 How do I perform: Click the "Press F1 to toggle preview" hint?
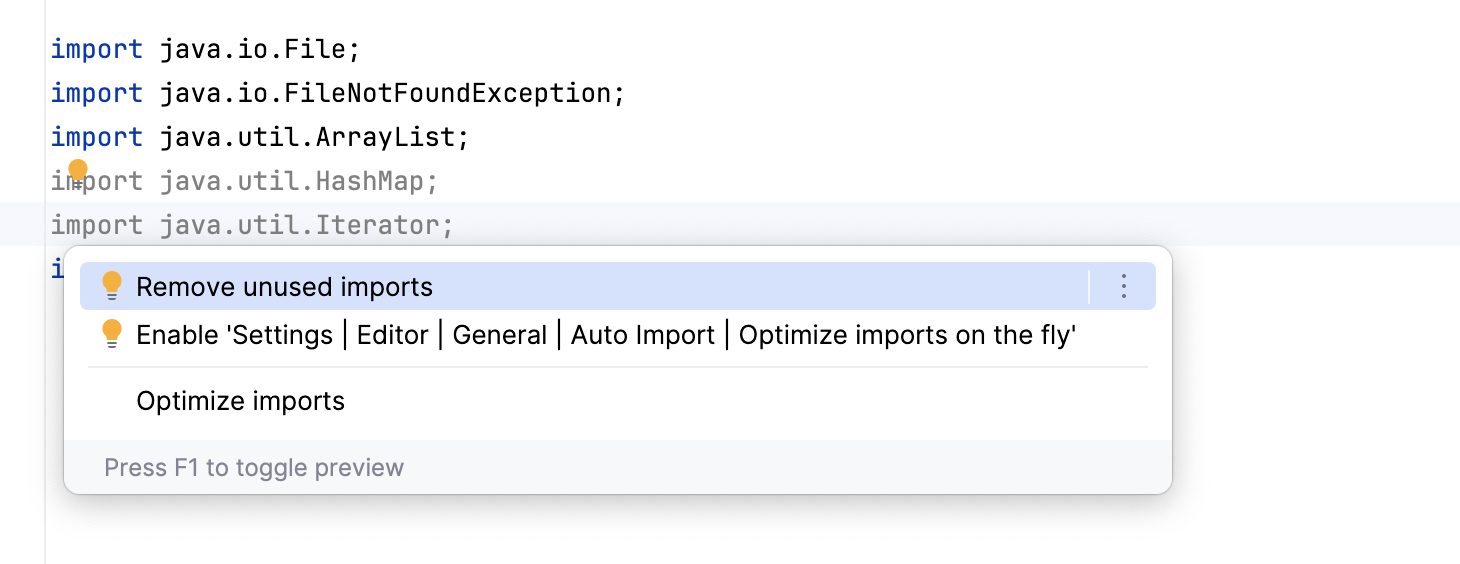click(x=254, y=467)
